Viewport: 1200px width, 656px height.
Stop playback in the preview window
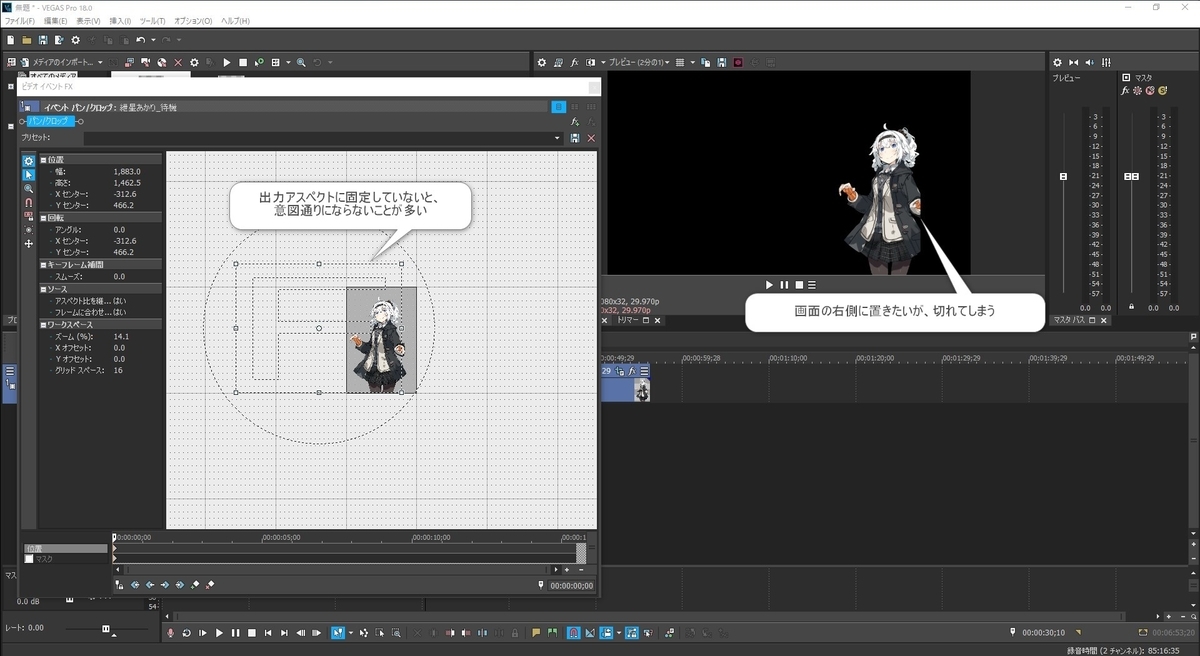click(798, 285)
